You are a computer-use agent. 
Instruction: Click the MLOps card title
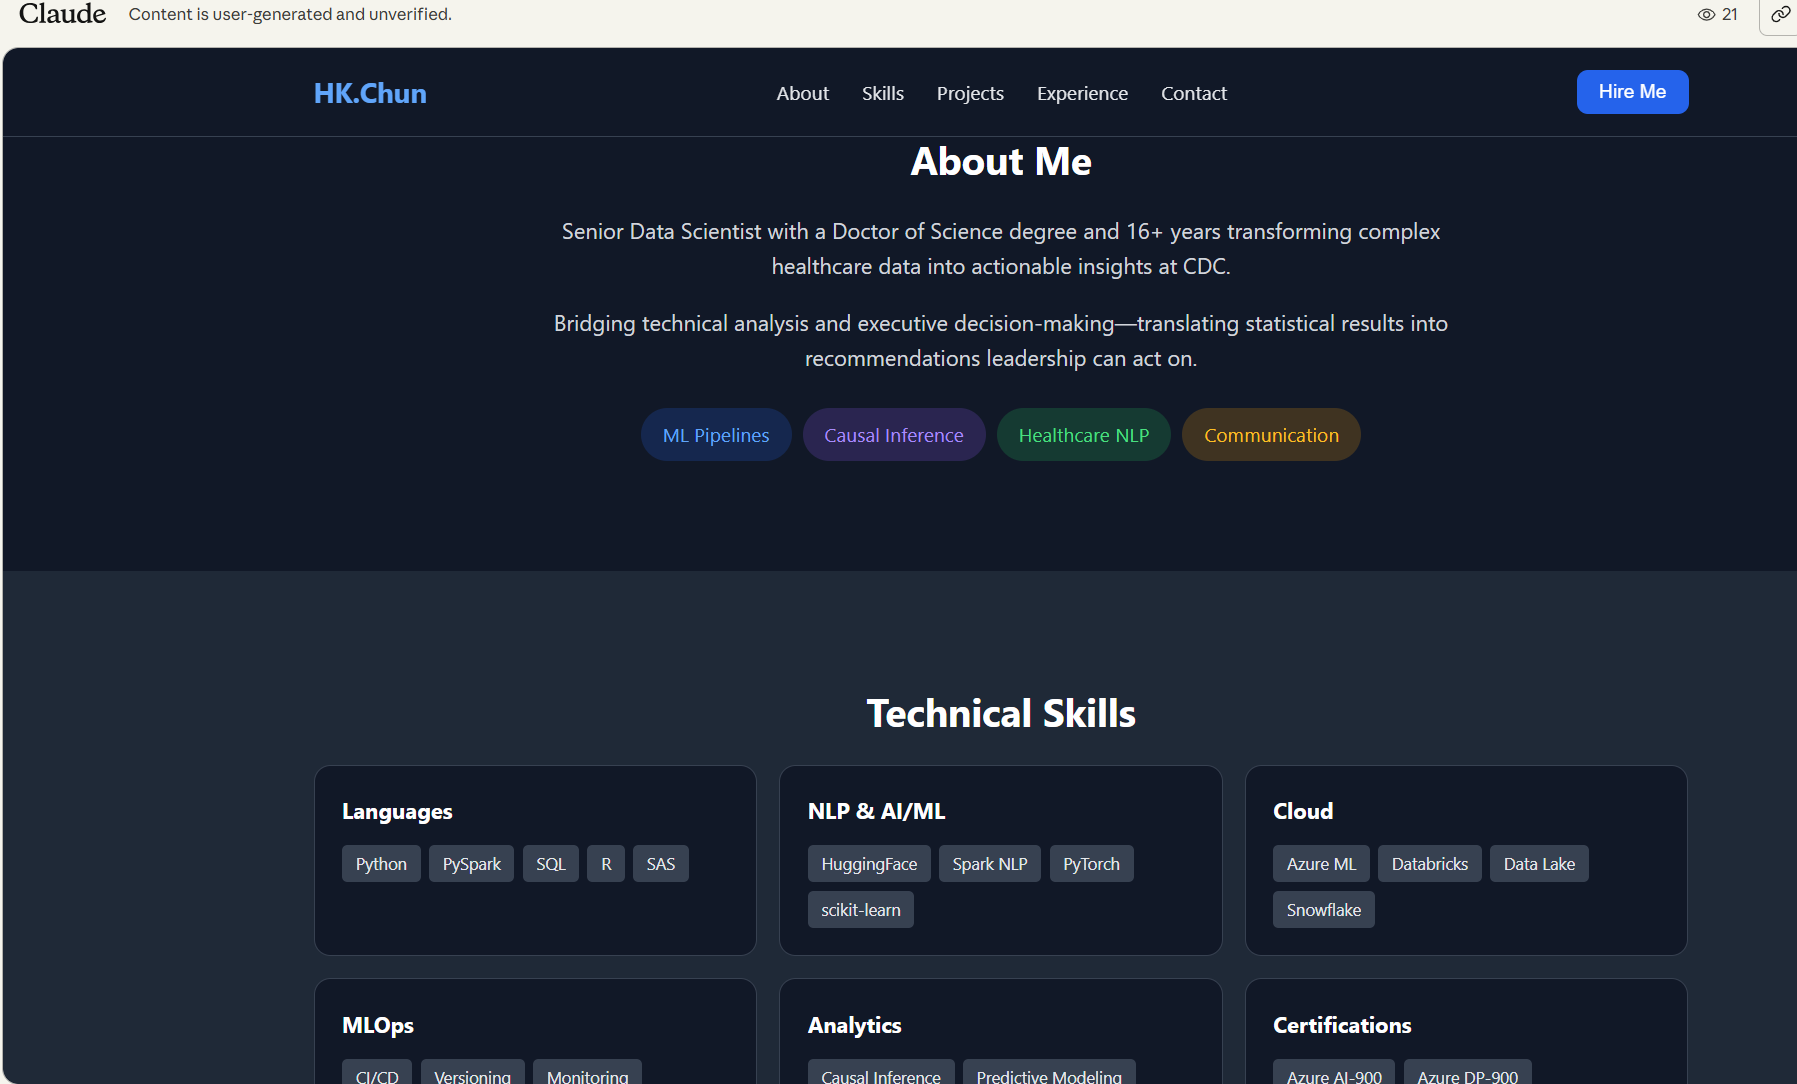(x=378, y=1025)
